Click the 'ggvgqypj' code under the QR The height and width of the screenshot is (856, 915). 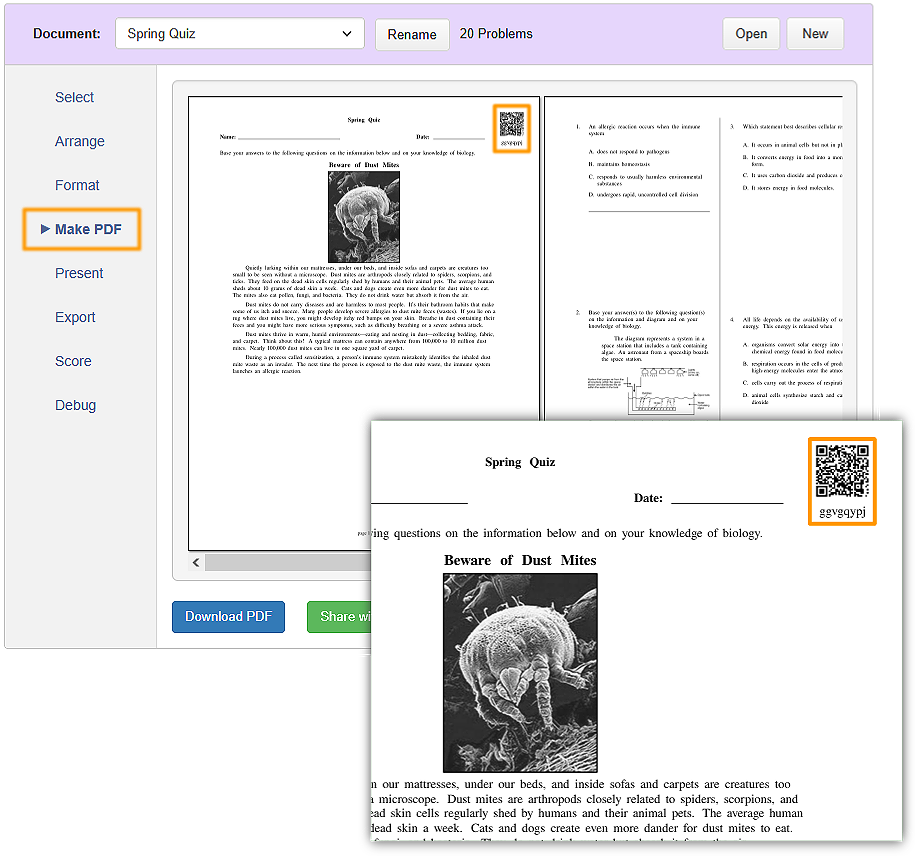tap(842, 512)
